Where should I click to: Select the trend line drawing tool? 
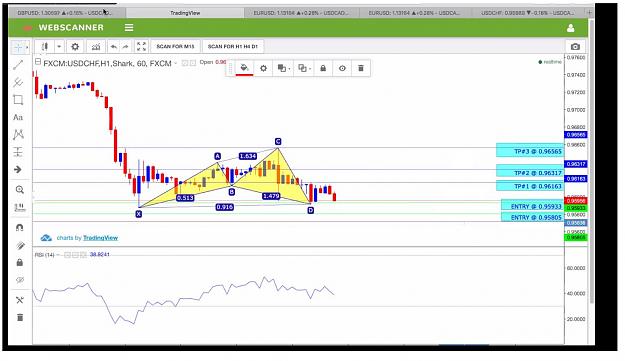(x=18, y=65)
